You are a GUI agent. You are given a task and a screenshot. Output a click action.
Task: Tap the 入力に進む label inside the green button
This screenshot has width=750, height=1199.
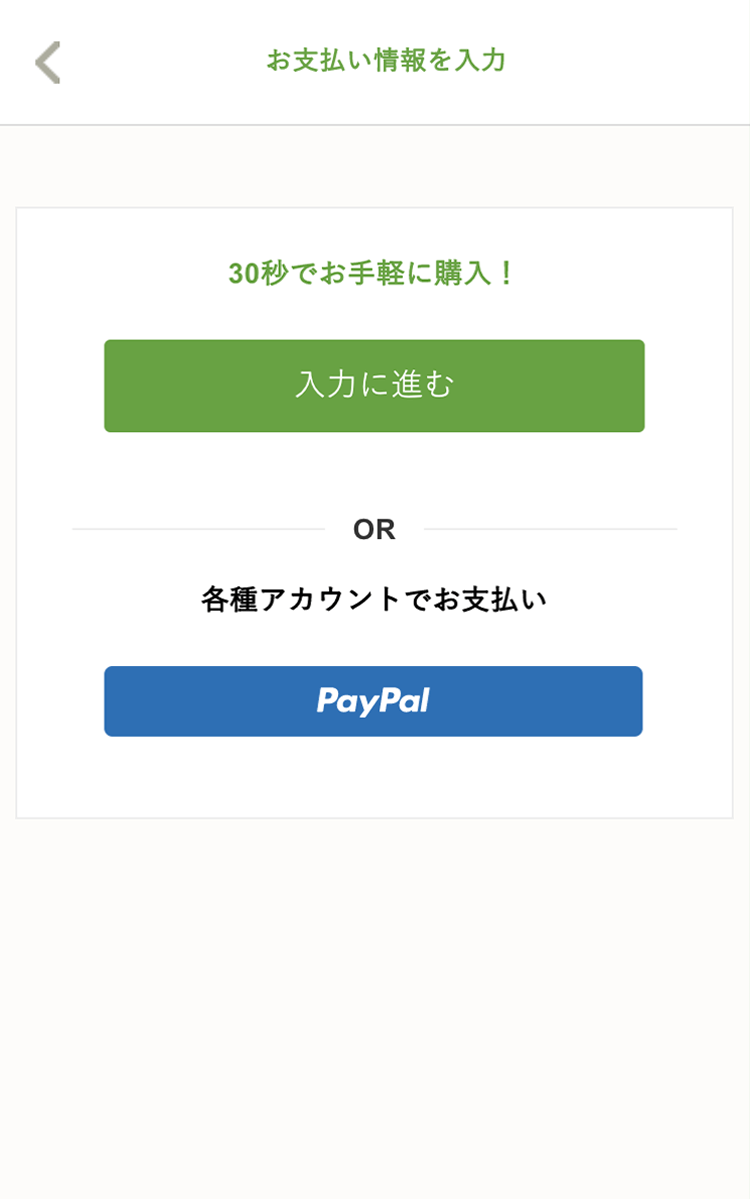tap(375, 385)
